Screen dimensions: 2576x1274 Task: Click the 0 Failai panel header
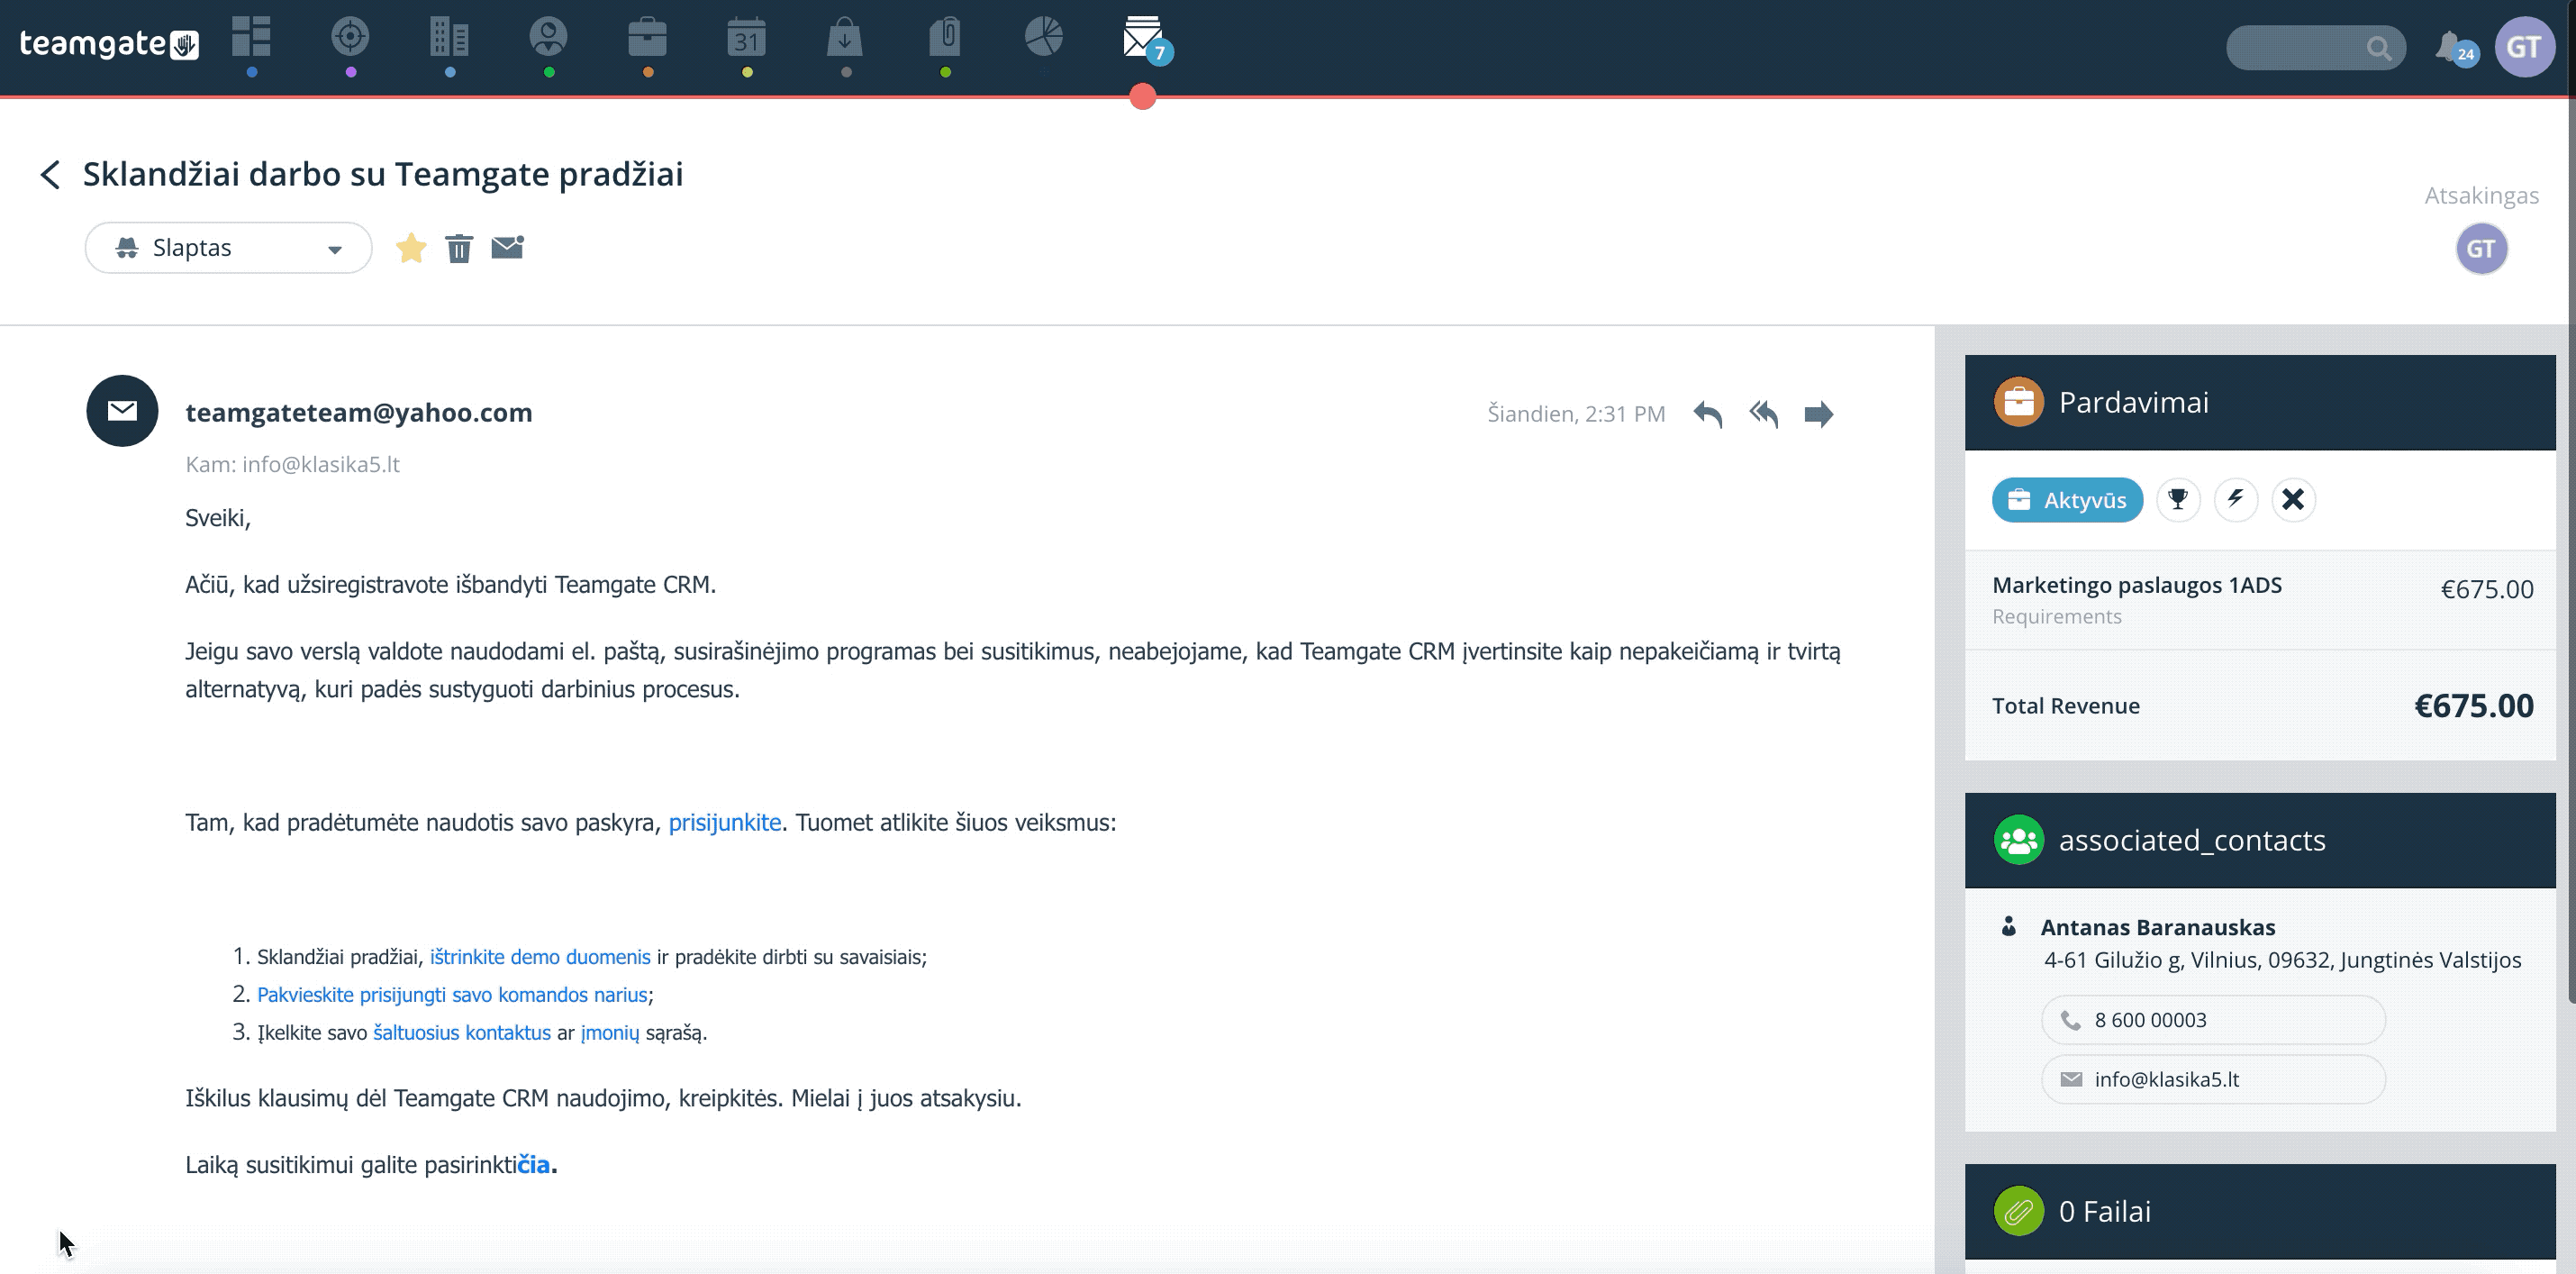pos(2260,1211)
